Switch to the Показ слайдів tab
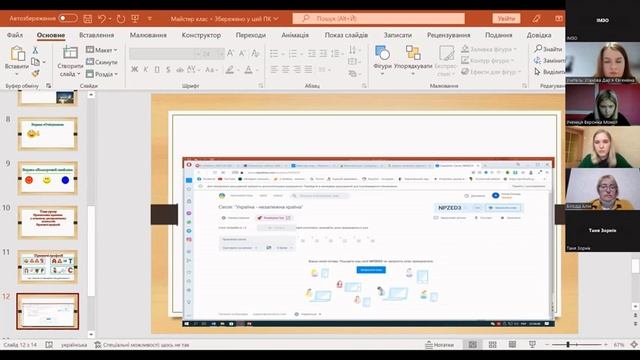 coord(346,35)
